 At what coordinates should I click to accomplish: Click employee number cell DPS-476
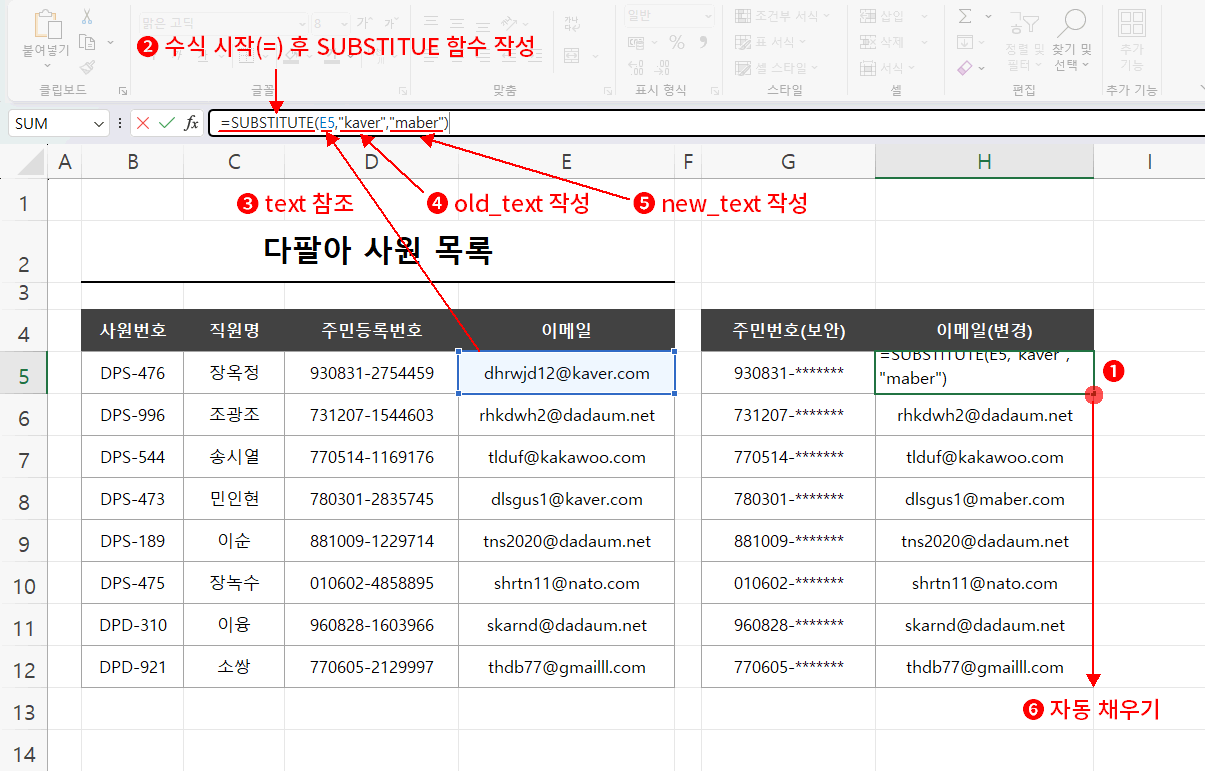coord(132,373)
